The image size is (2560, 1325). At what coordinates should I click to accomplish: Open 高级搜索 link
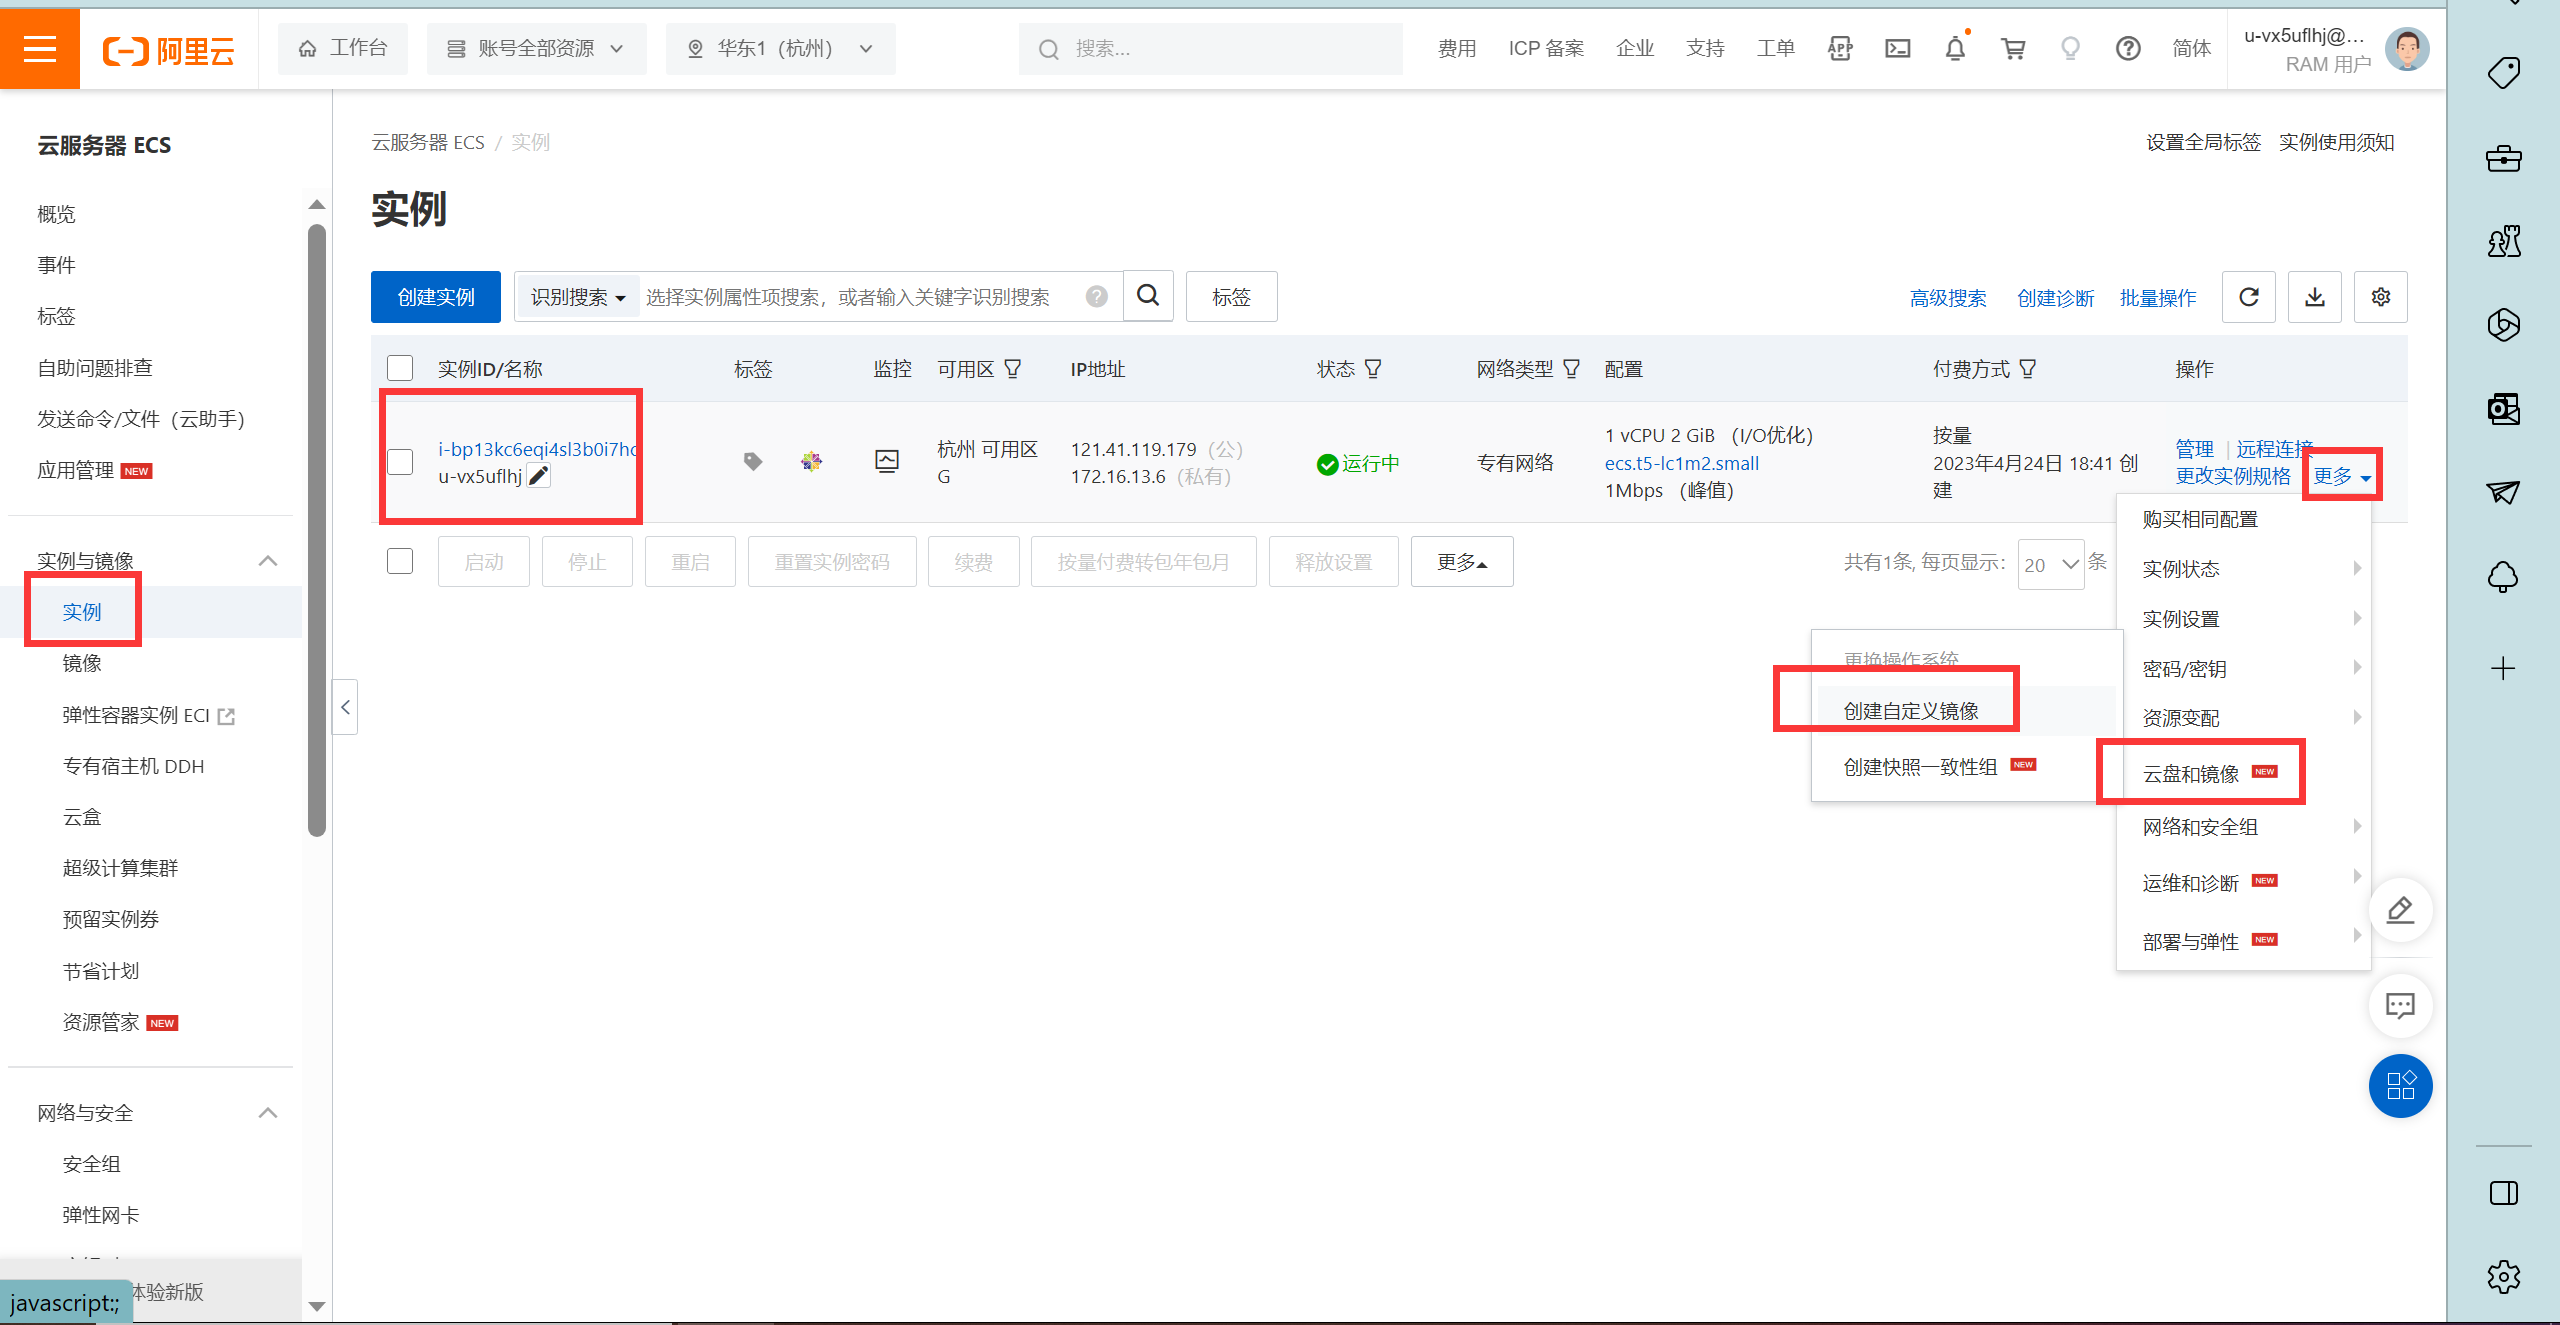click(1948, 298)
